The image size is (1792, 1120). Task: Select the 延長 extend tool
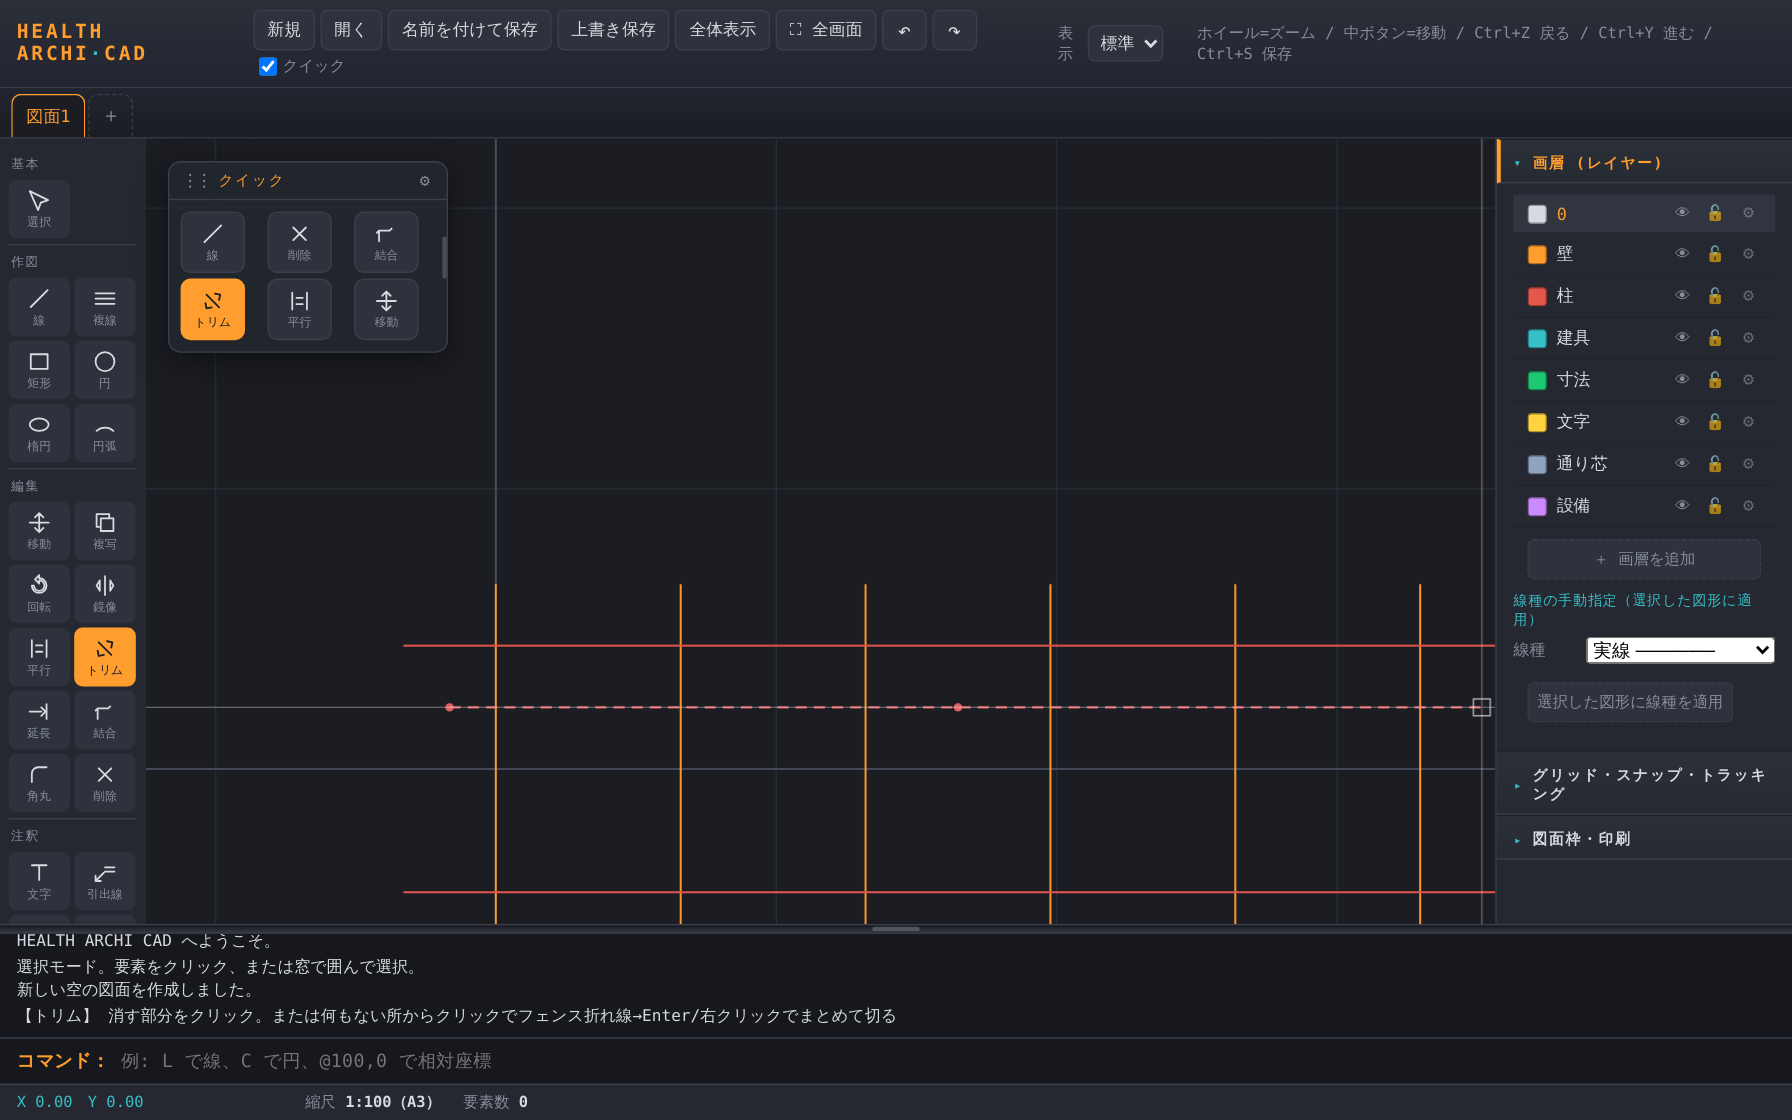pyautogui.click(x=39, y=719)
